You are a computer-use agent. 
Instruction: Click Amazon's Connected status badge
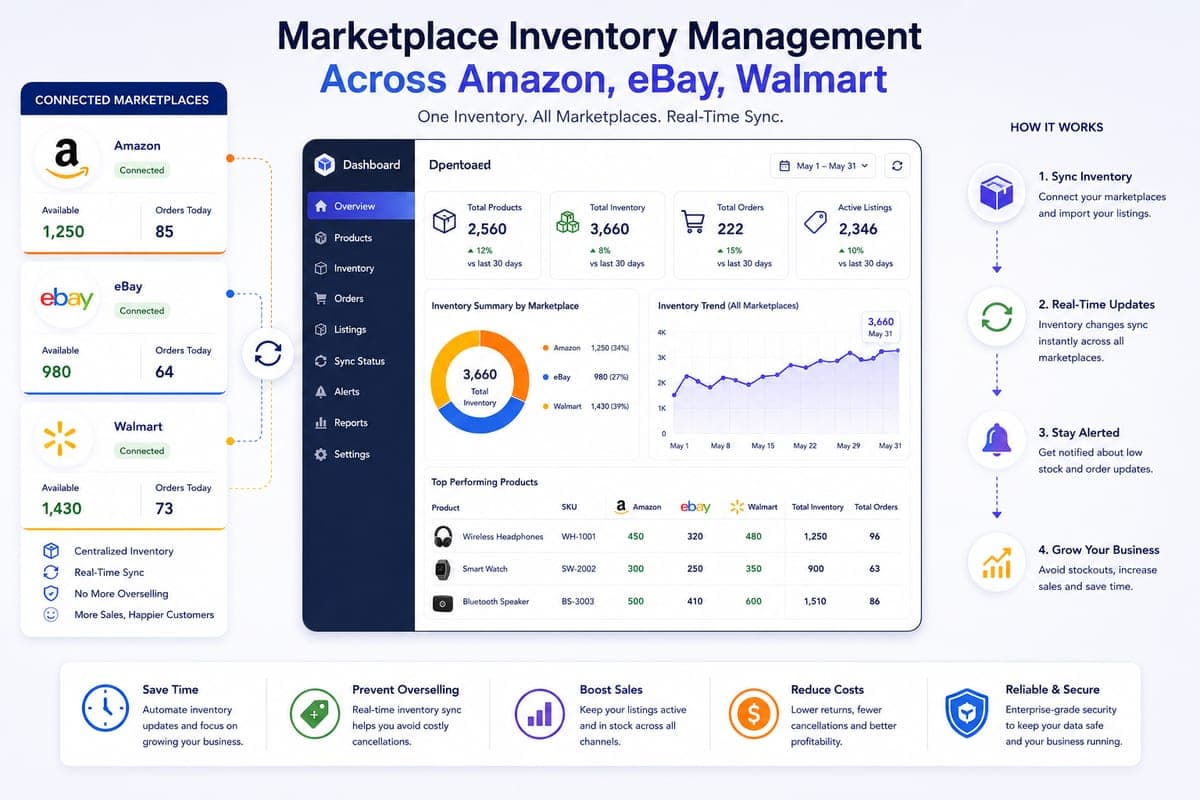tap(142, 170)
